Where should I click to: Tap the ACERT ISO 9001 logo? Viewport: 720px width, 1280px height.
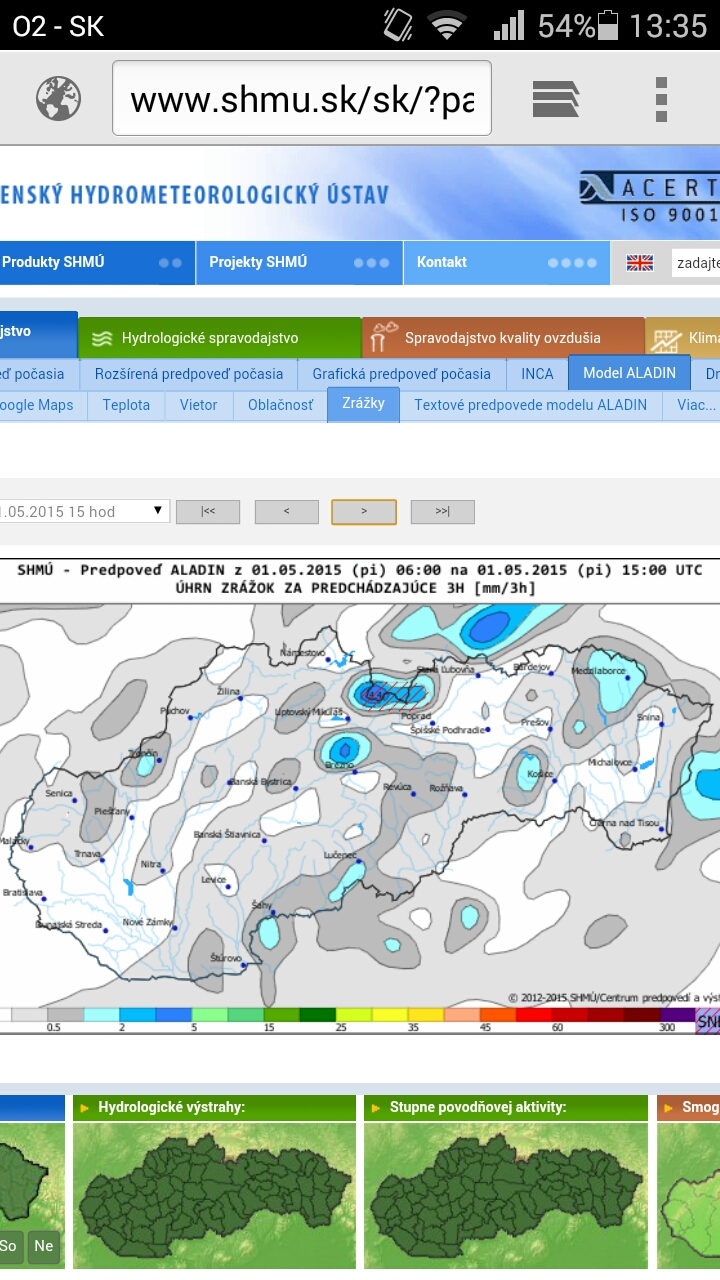click(x=650, y=197)
